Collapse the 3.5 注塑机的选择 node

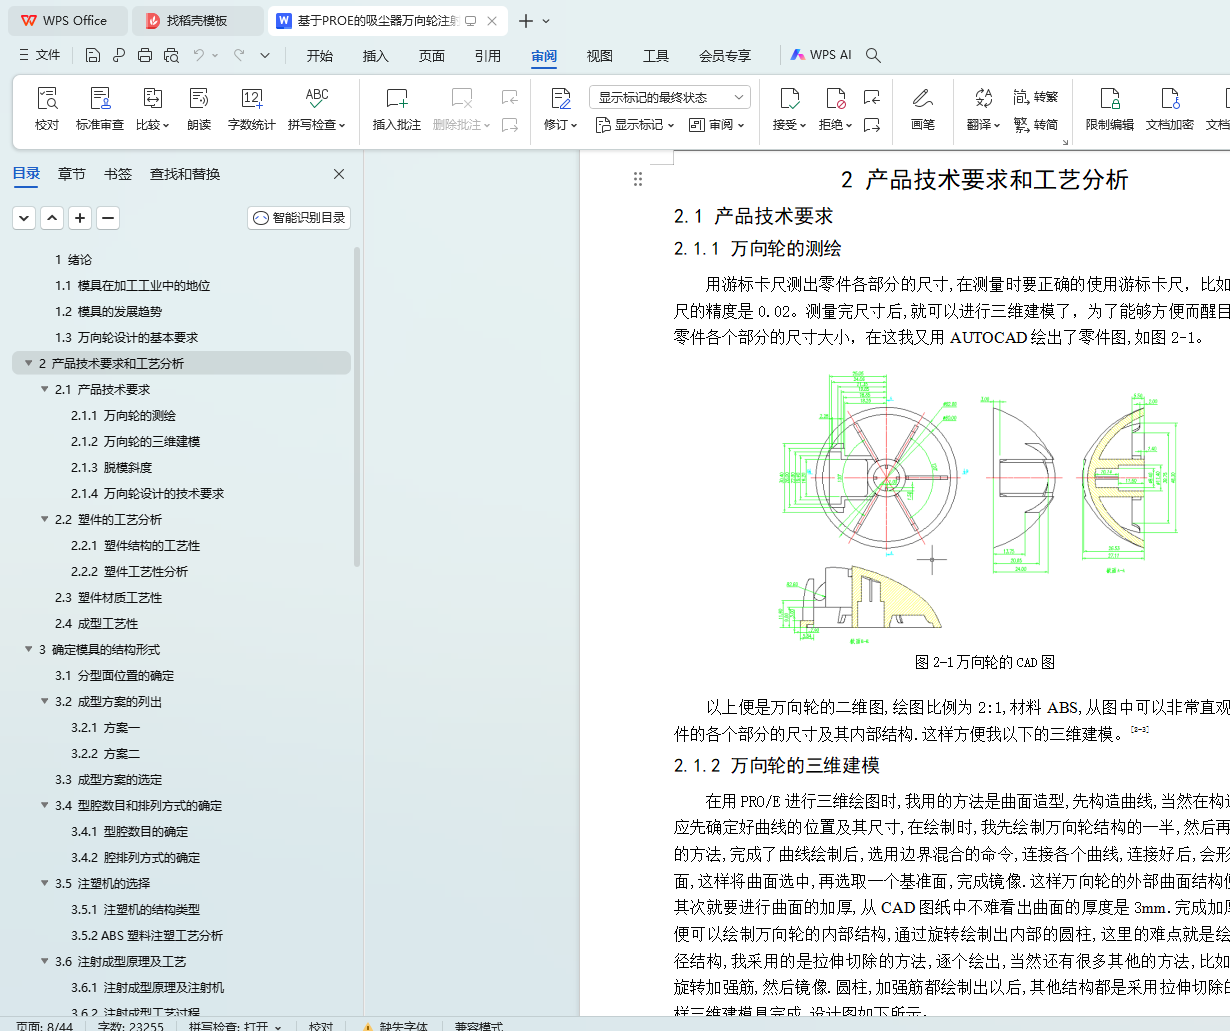tap(45, 883)
